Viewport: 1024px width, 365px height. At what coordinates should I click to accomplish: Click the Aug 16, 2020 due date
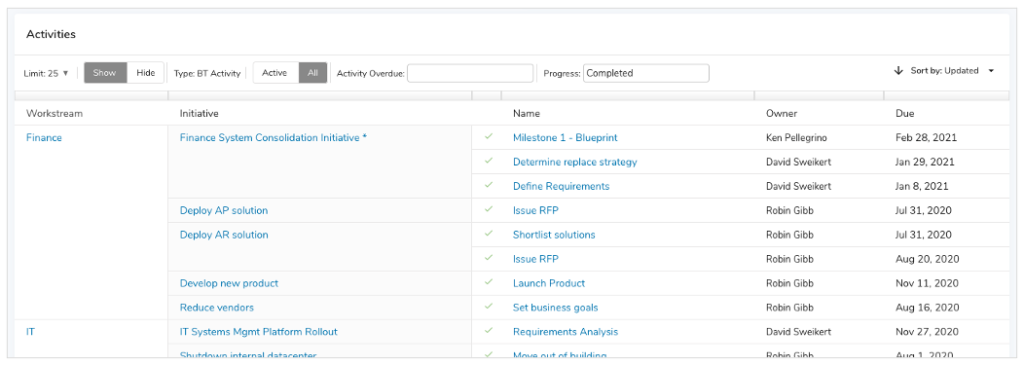click(927, 307)
